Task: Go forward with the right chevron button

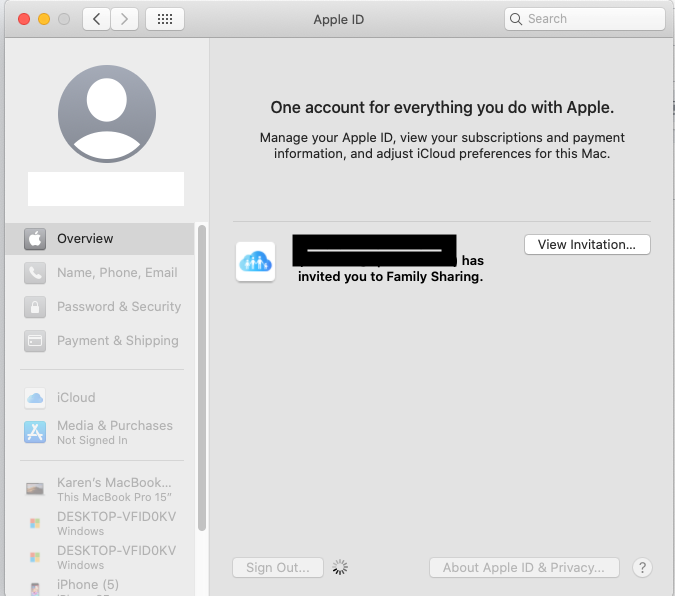Action: (124, 19)
